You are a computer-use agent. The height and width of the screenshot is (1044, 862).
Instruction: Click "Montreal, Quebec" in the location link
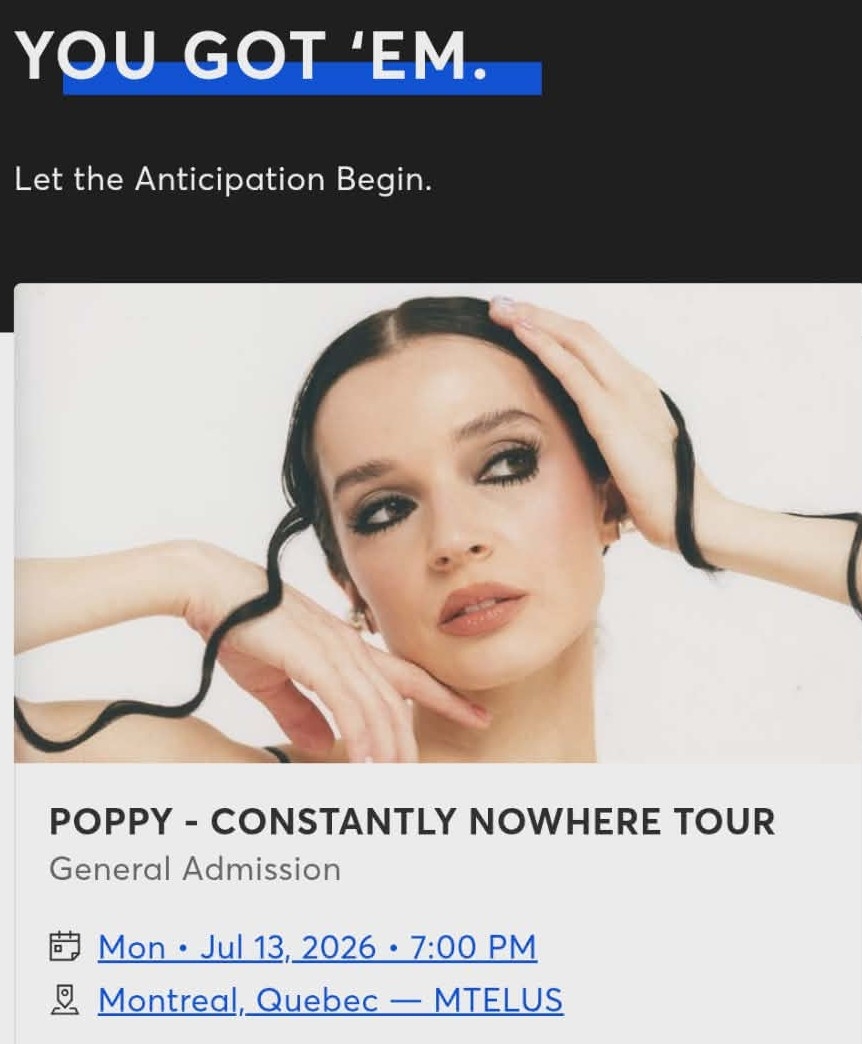[x=238, y=1000]
